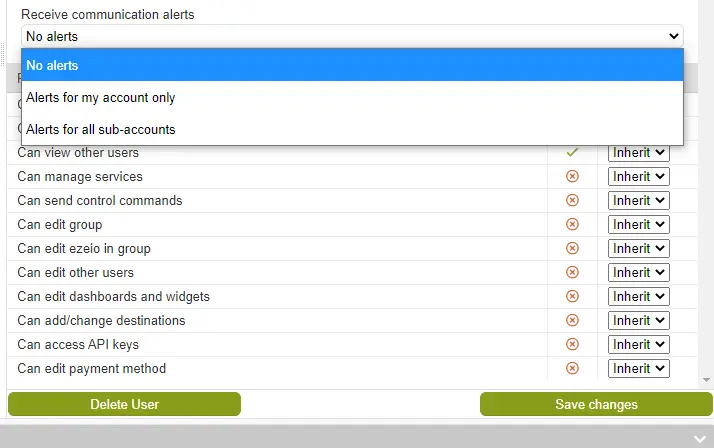
Task: Click denied icon beside Can add/change destinations
Action: pyautogui.click(x=572, y=321)
